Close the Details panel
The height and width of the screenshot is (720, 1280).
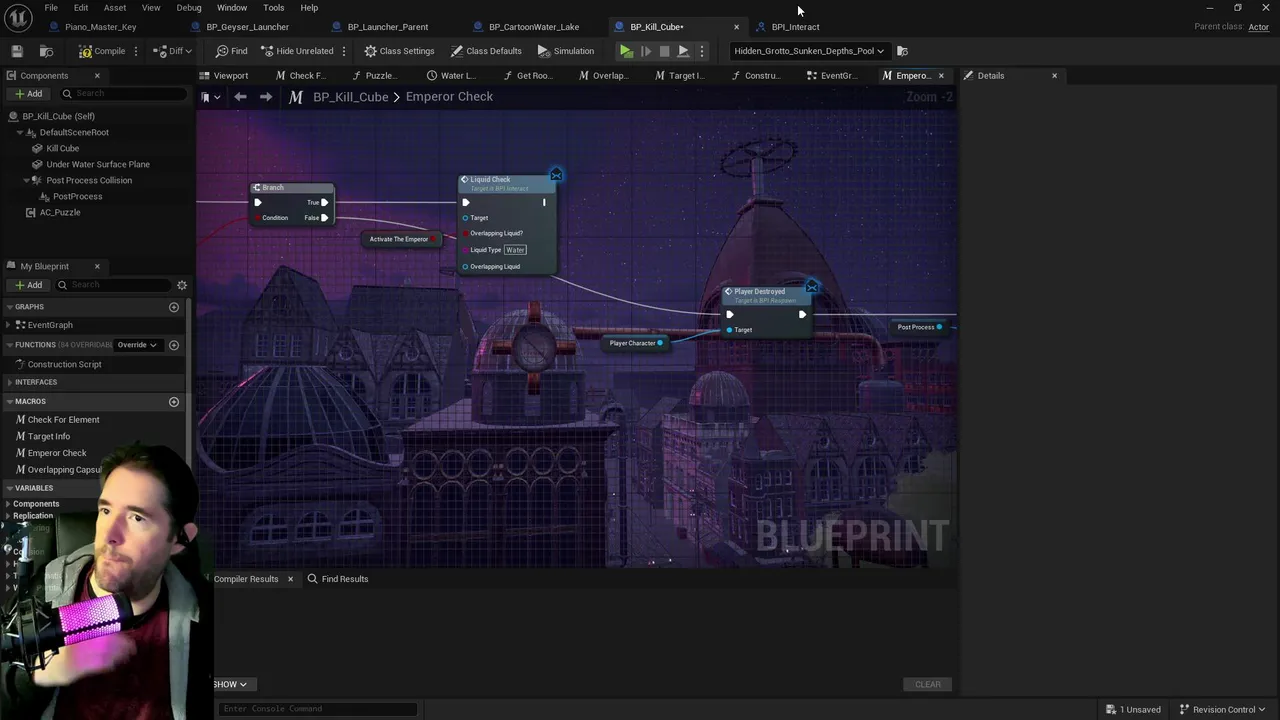(1054, 76)
